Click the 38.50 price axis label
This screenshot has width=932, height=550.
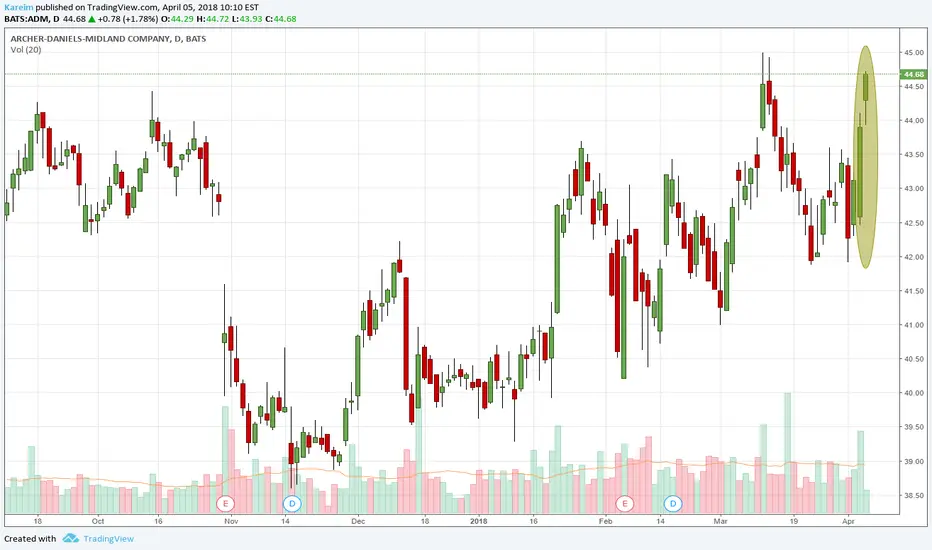click(x=914, y=495)
